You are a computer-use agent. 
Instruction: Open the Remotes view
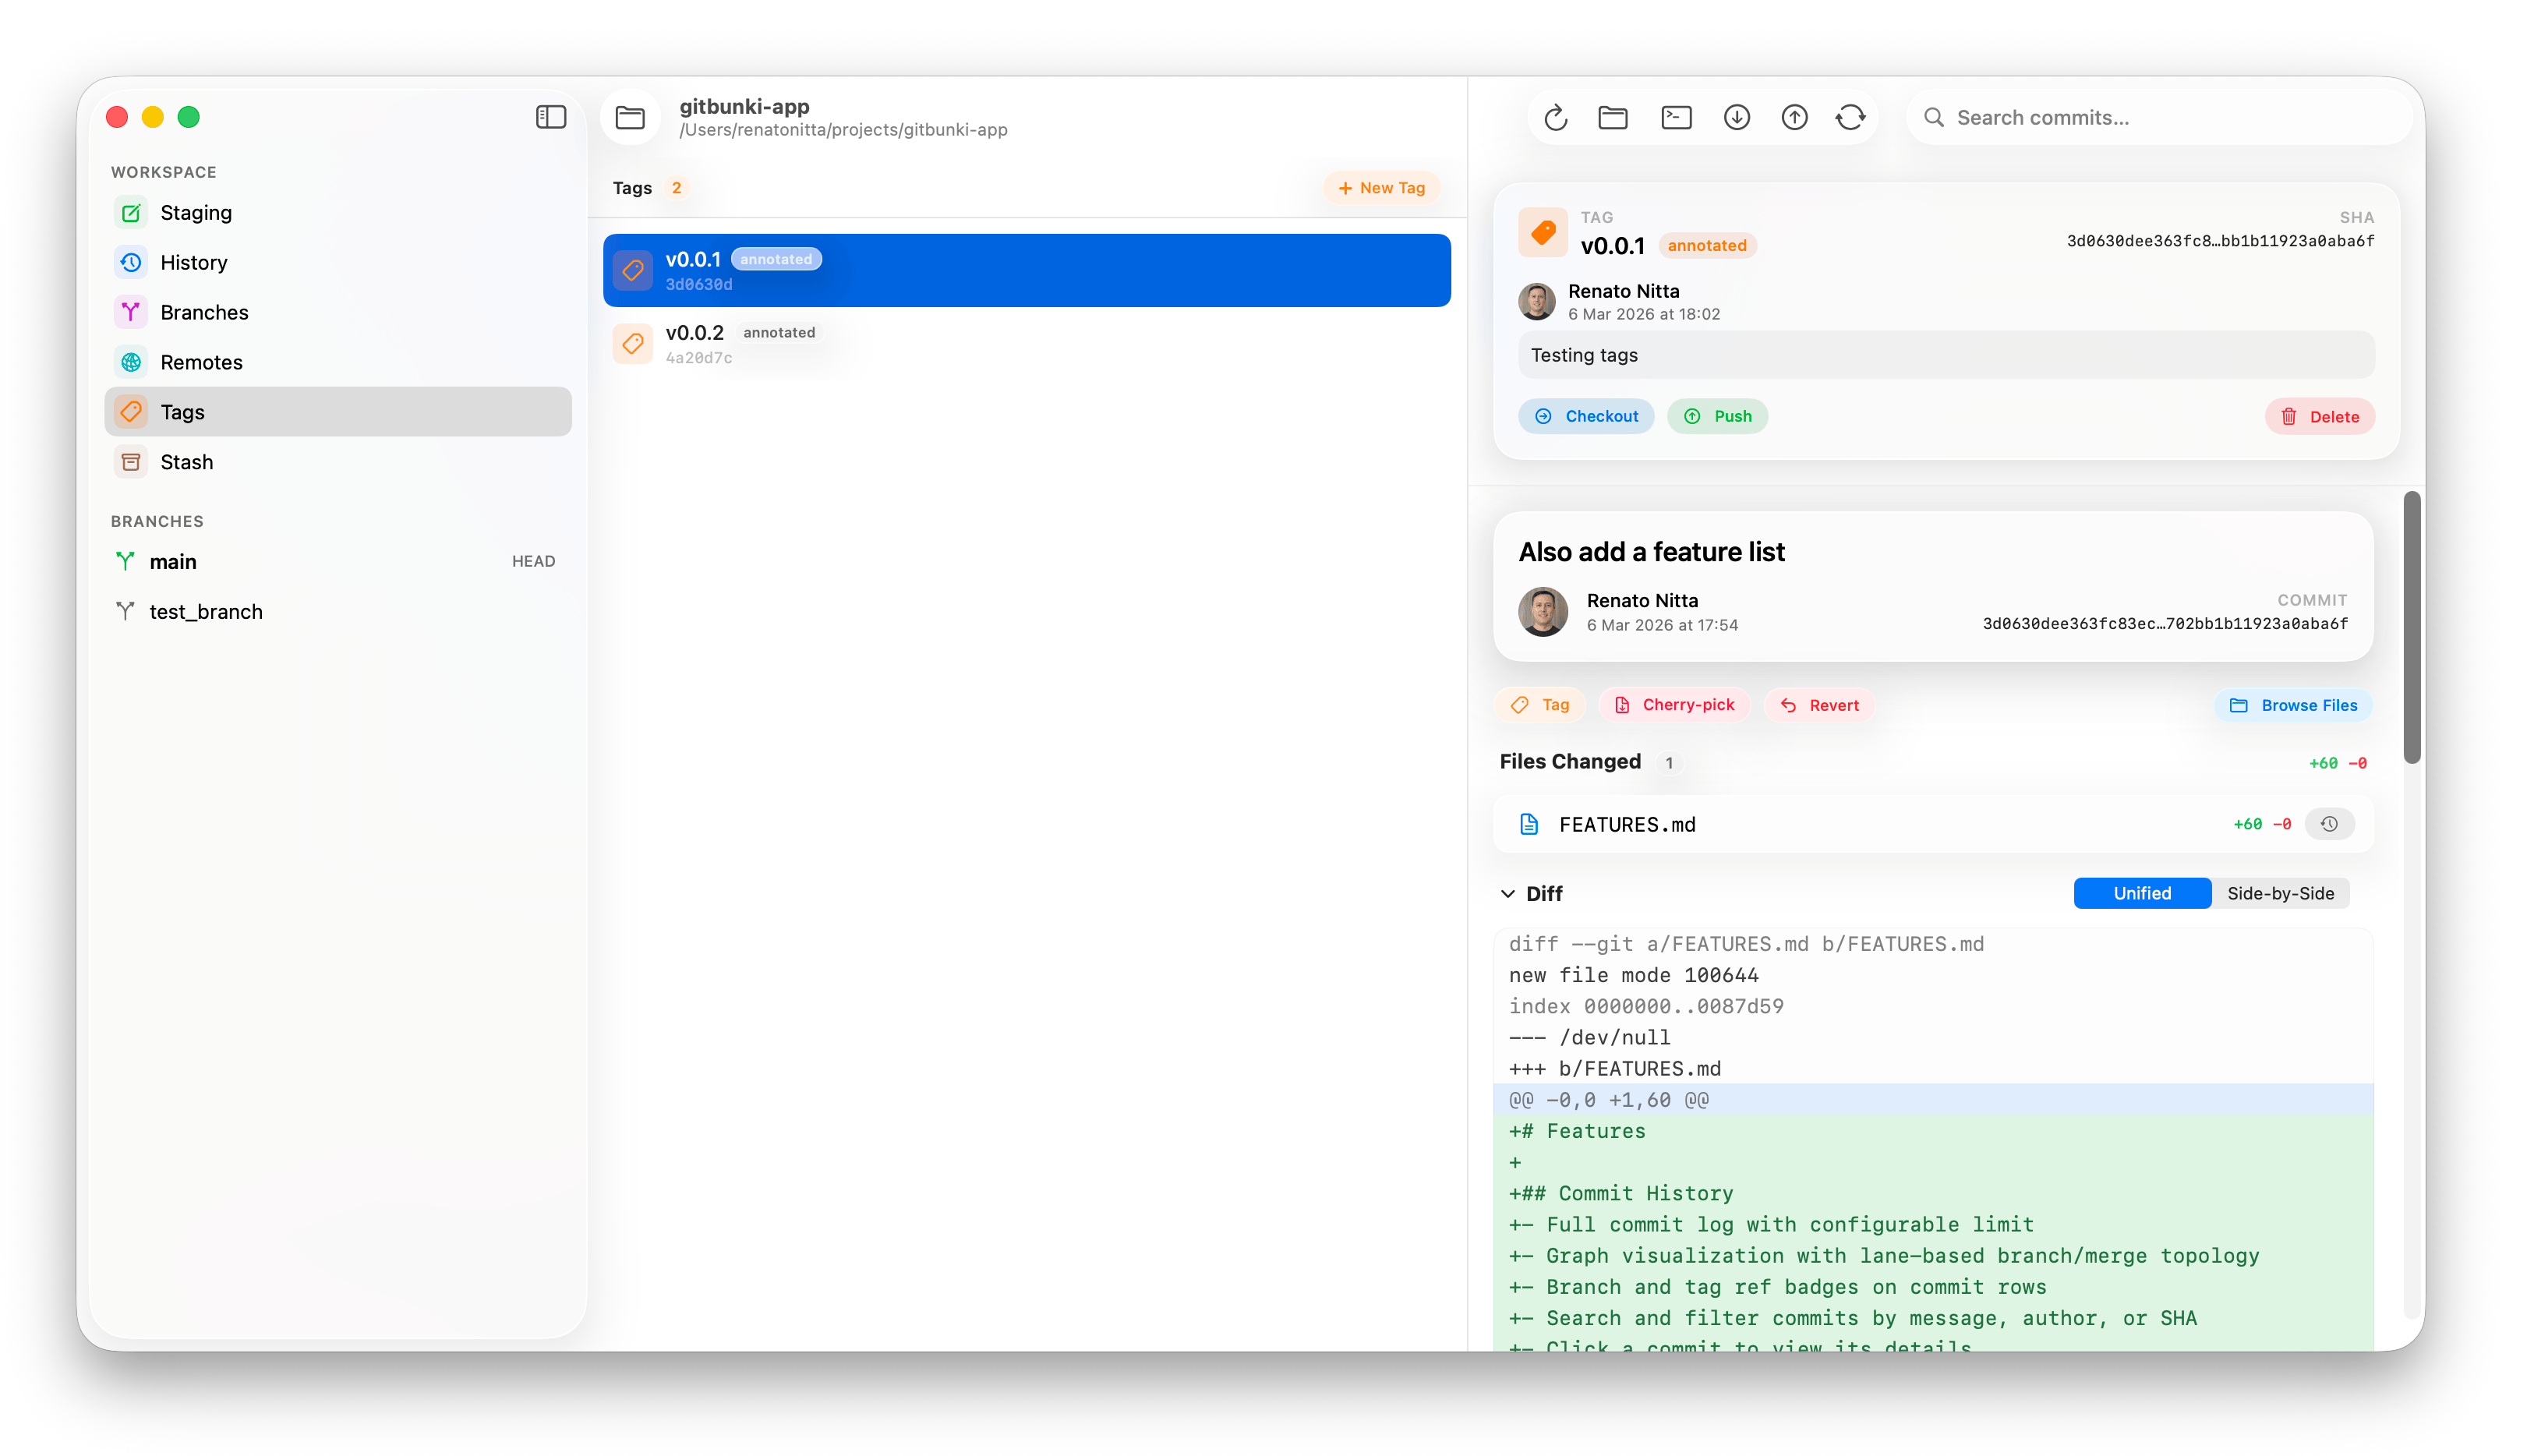(x=338, y=363)
